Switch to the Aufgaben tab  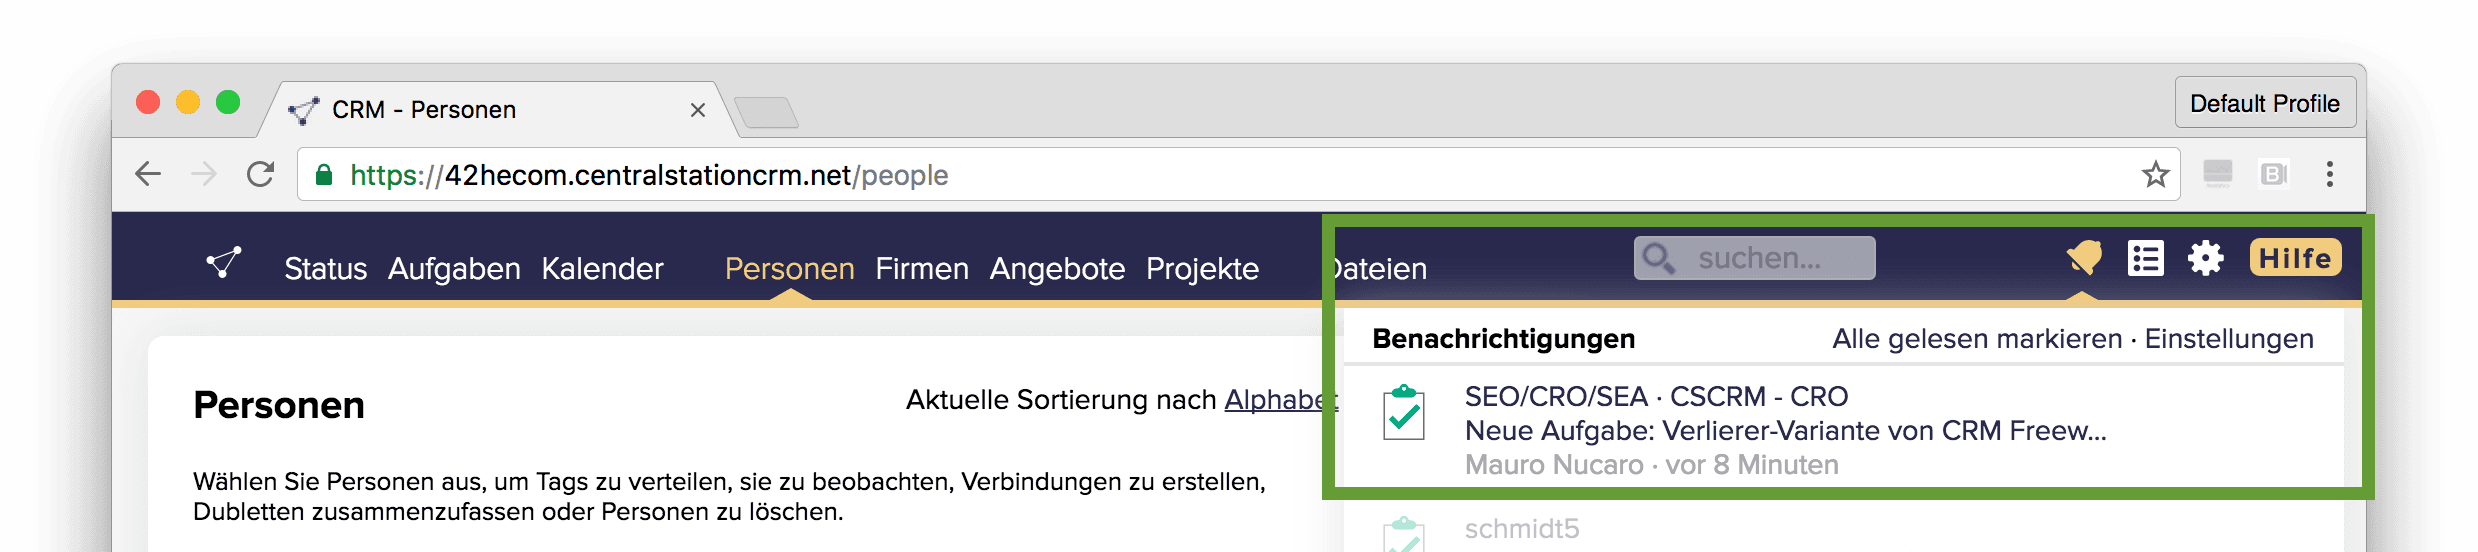tap(454, 269)
